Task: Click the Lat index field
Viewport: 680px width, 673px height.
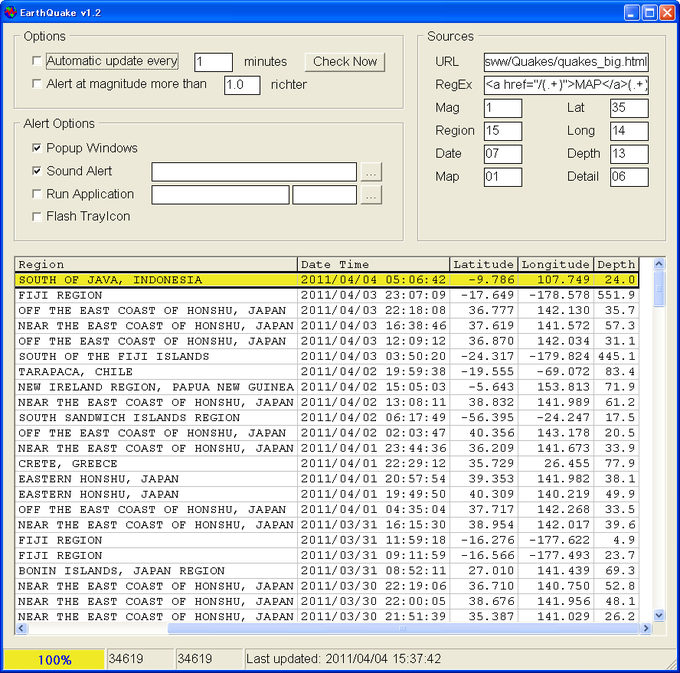Action: [x=629, y=108]
